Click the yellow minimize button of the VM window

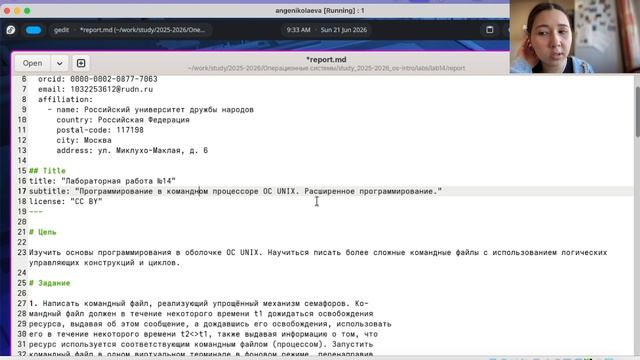pos(17,11)
